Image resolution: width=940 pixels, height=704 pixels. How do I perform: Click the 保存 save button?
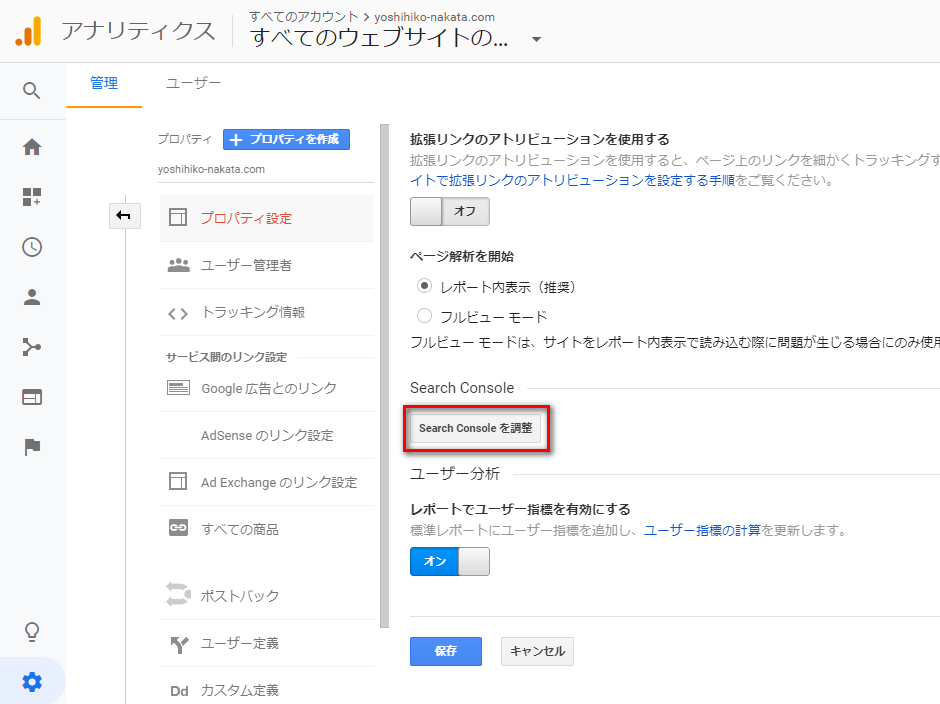(446, 651)
